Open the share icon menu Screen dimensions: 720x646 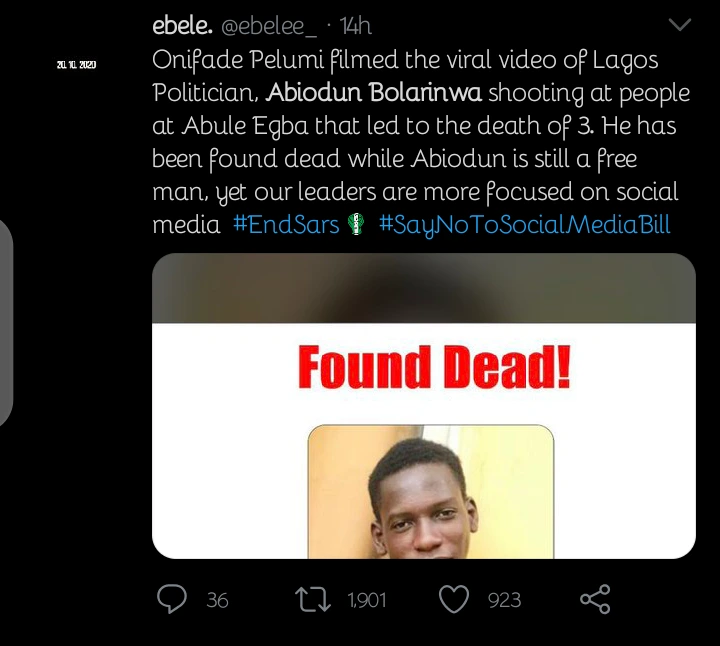click(595, 599)
